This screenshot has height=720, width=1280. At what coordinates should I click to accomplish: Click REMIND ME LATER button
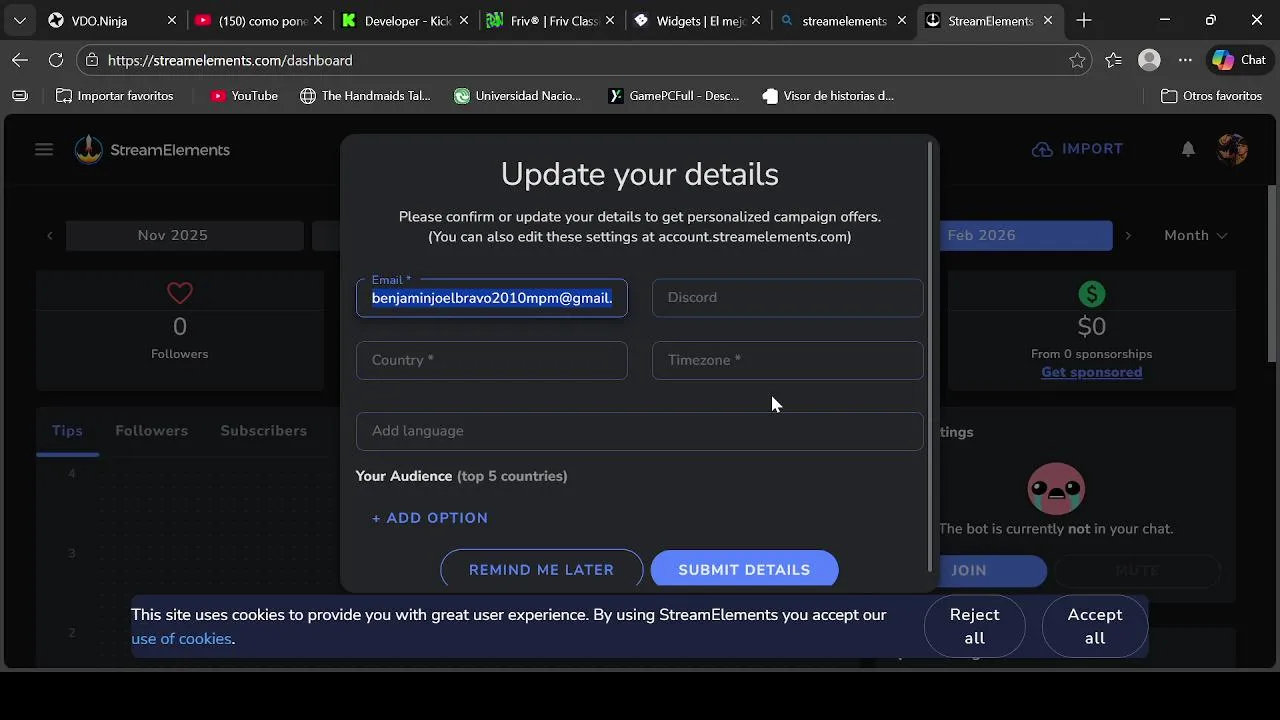[541, 569]
